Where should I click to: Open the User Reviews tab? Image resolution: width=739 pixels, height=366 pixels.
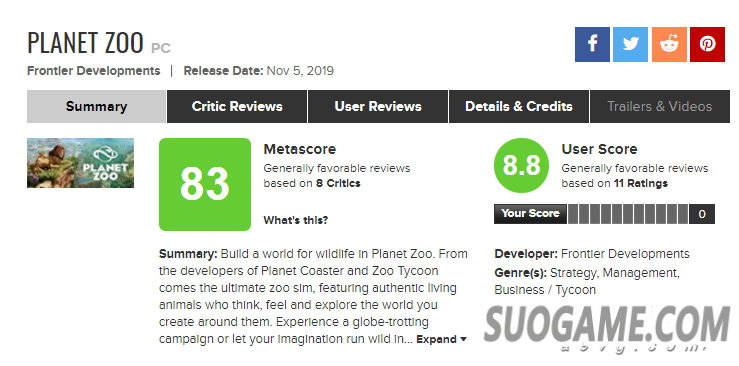point(378,106)
